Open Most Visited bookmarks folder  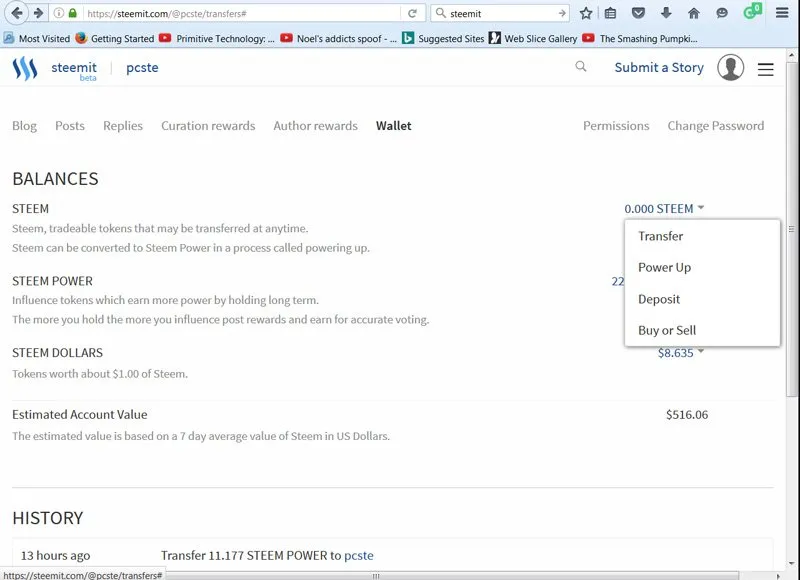pyautogui.click(x=37, y=38)
